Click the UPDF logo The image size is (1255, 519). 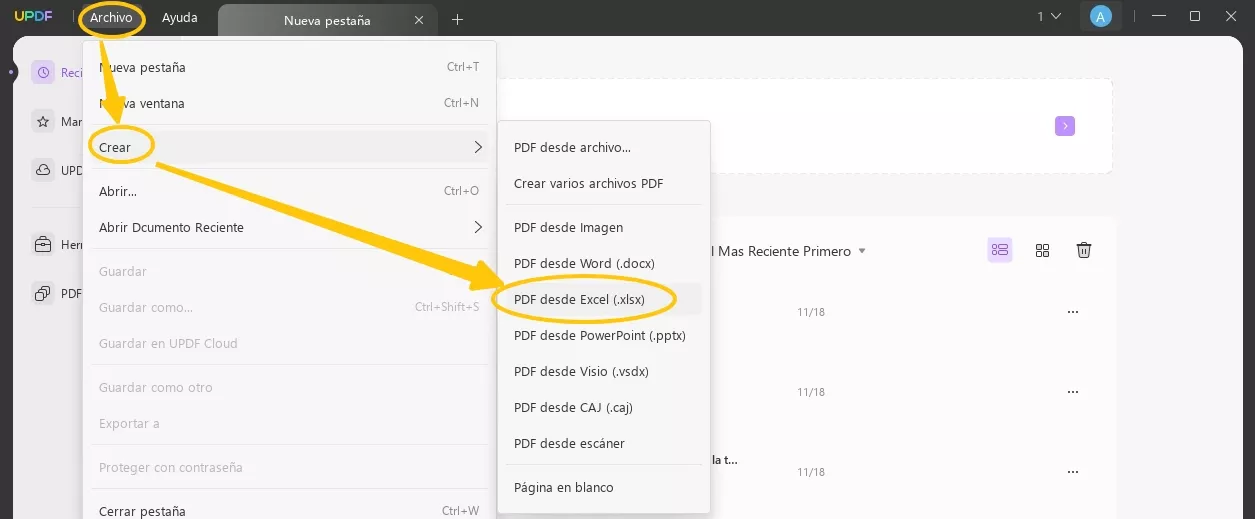pos(33,17)
